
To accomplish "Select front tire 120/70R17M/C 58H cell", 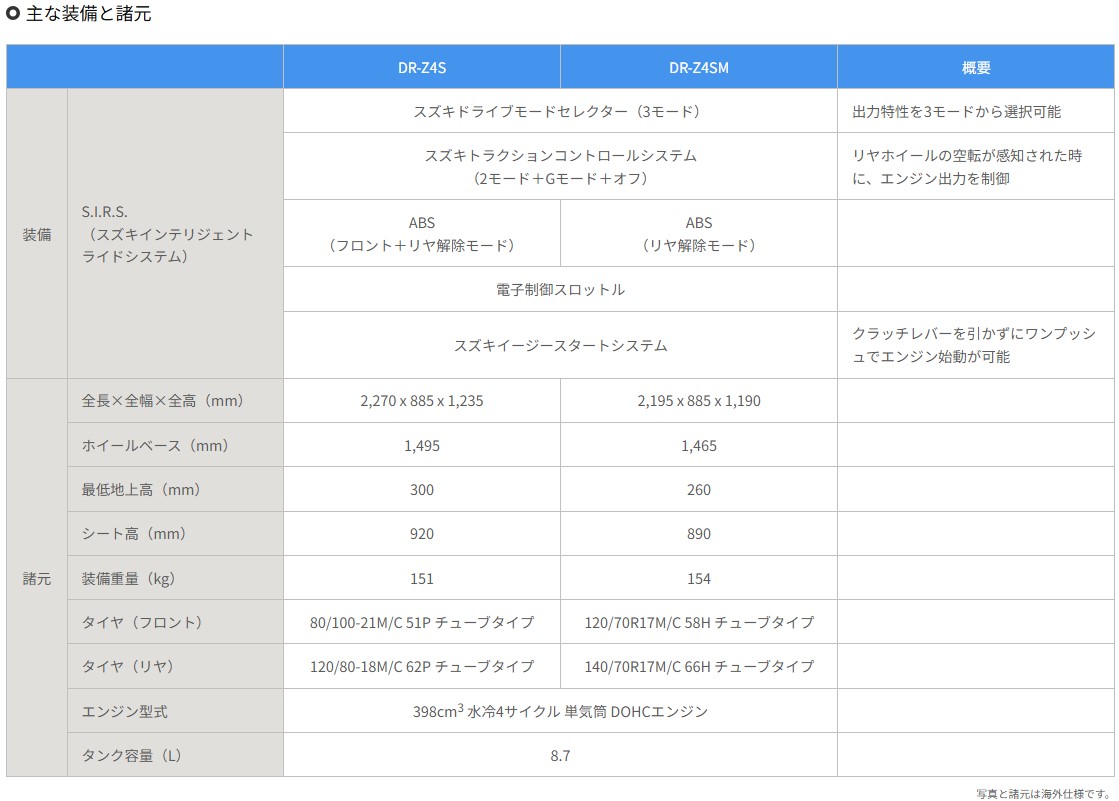I will coord(698,622).
